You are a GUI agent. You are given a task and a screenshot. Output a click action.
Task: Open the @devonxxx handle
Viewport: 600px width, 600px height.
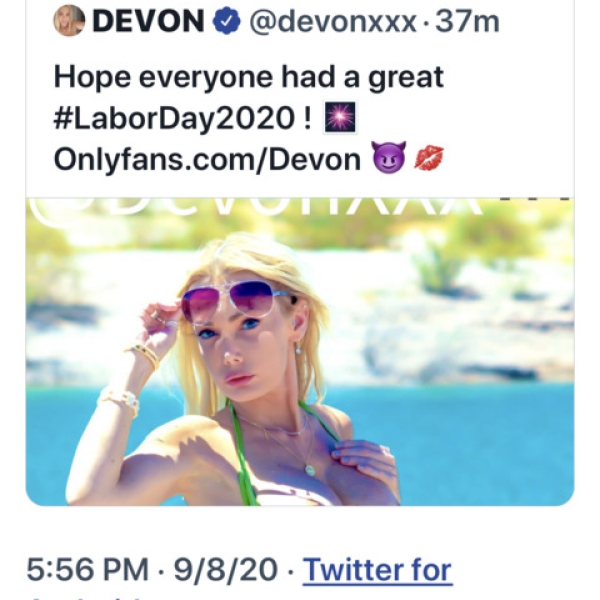333,22
